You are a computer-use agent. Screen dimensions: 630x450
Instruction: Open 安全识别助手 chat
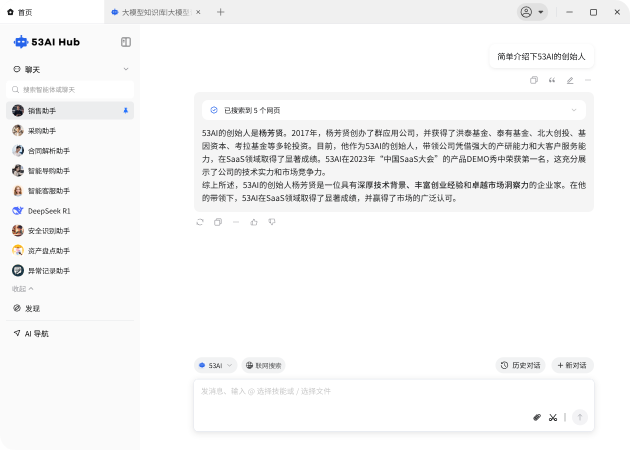(x=70, y=231)
